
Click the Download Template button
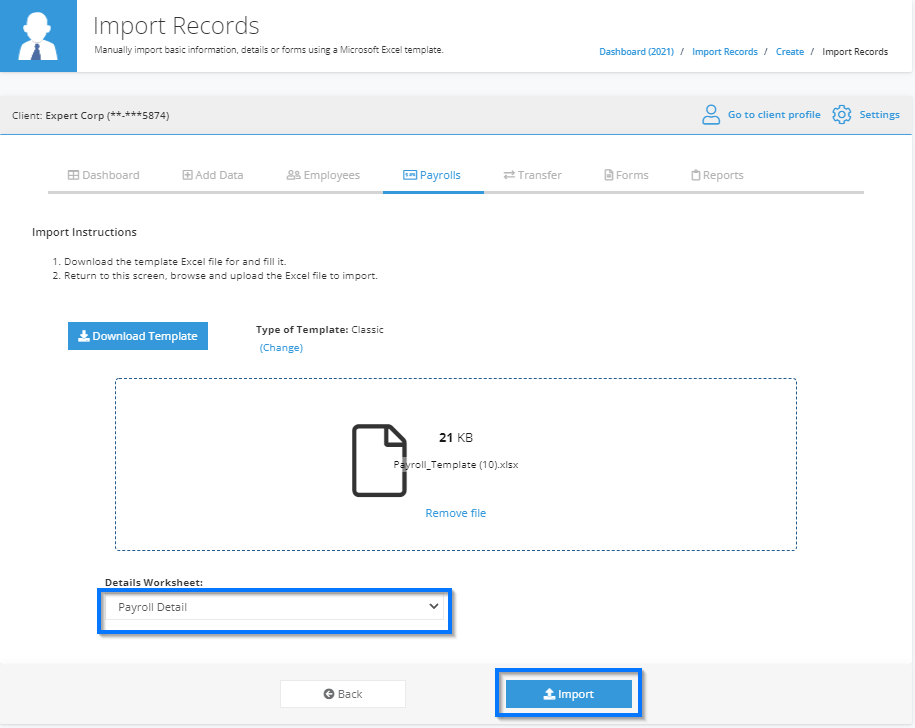pyautogui.click(x=138, y=336)
